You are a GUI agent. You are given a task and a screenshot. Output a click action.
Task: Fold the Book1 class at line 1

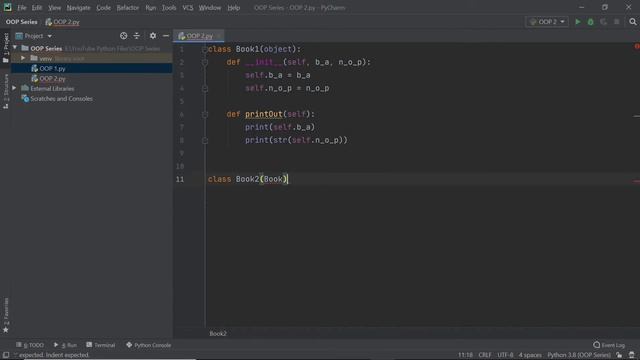204,49
